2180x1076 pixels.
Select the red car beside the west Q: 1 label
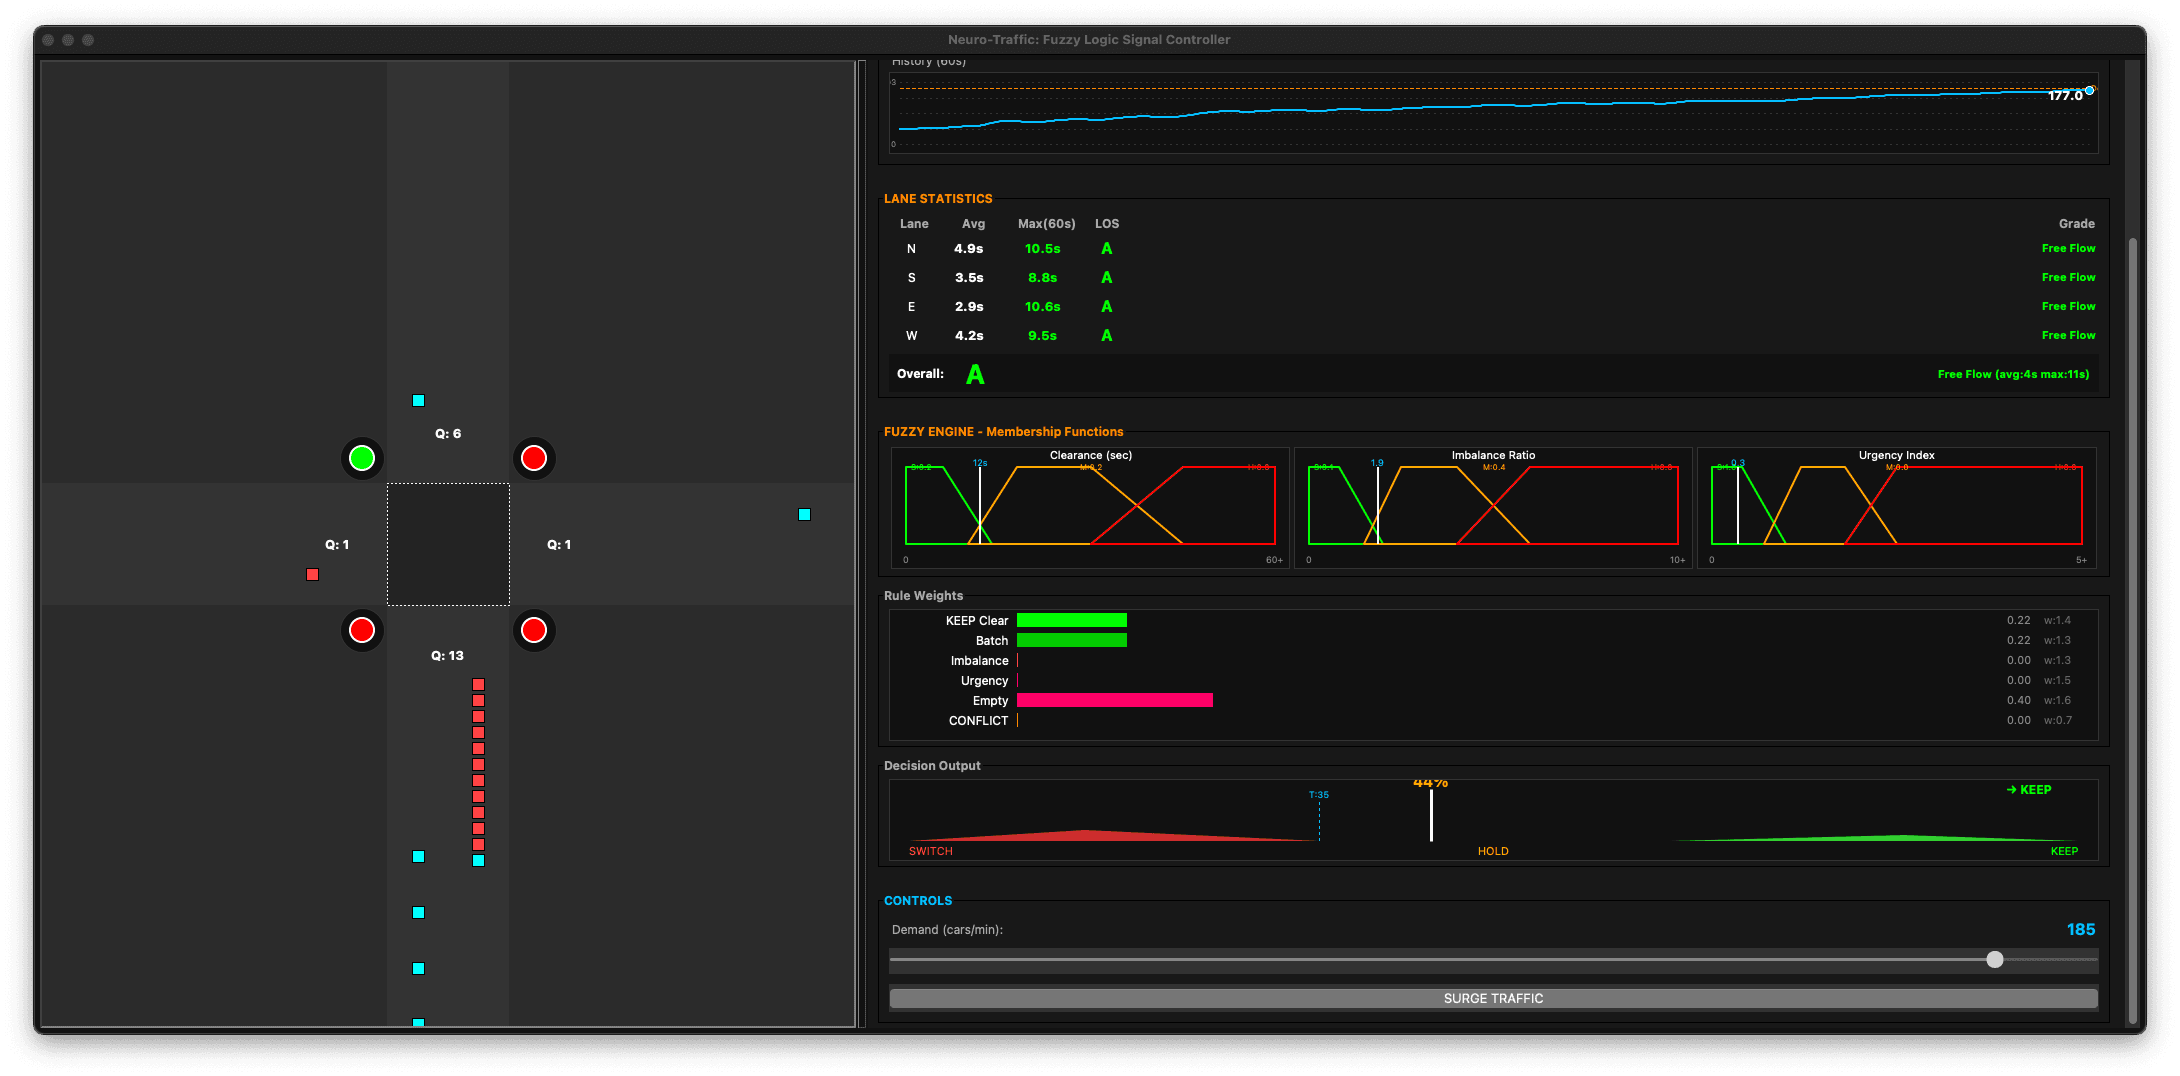click(x=313, y=575)
